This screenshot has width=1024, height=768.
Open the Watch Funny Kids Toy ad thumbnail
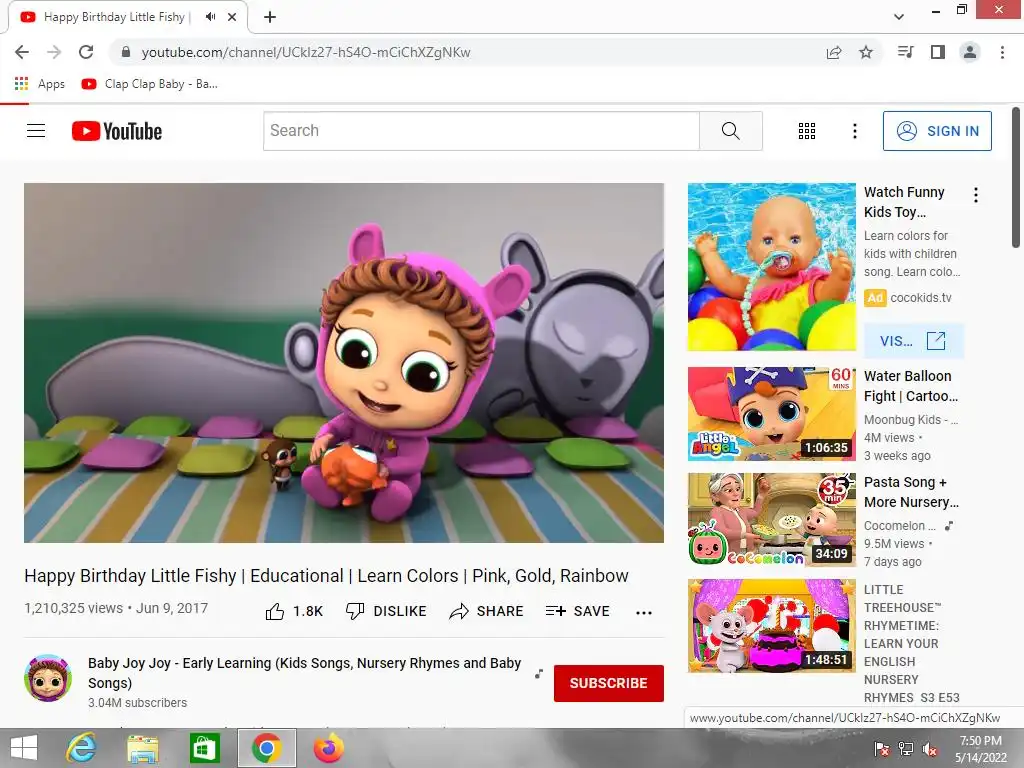pos(771,266)
